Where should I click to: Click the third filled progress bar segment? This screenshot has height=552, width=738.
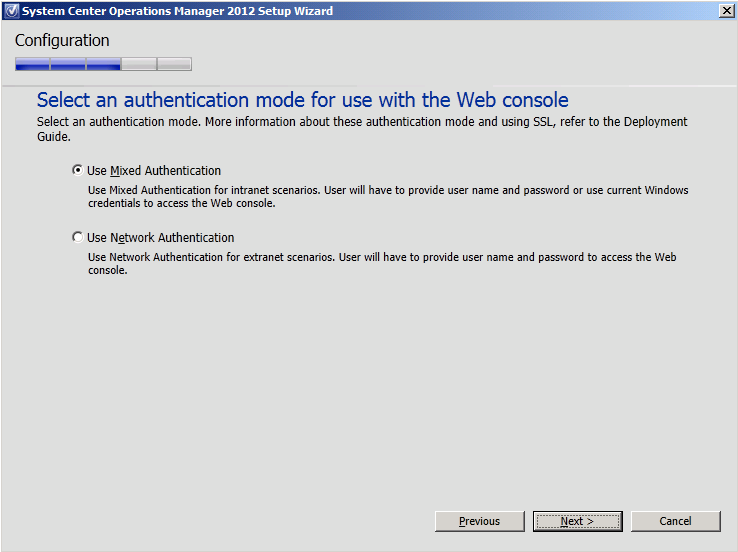click(x=104, y=64)
